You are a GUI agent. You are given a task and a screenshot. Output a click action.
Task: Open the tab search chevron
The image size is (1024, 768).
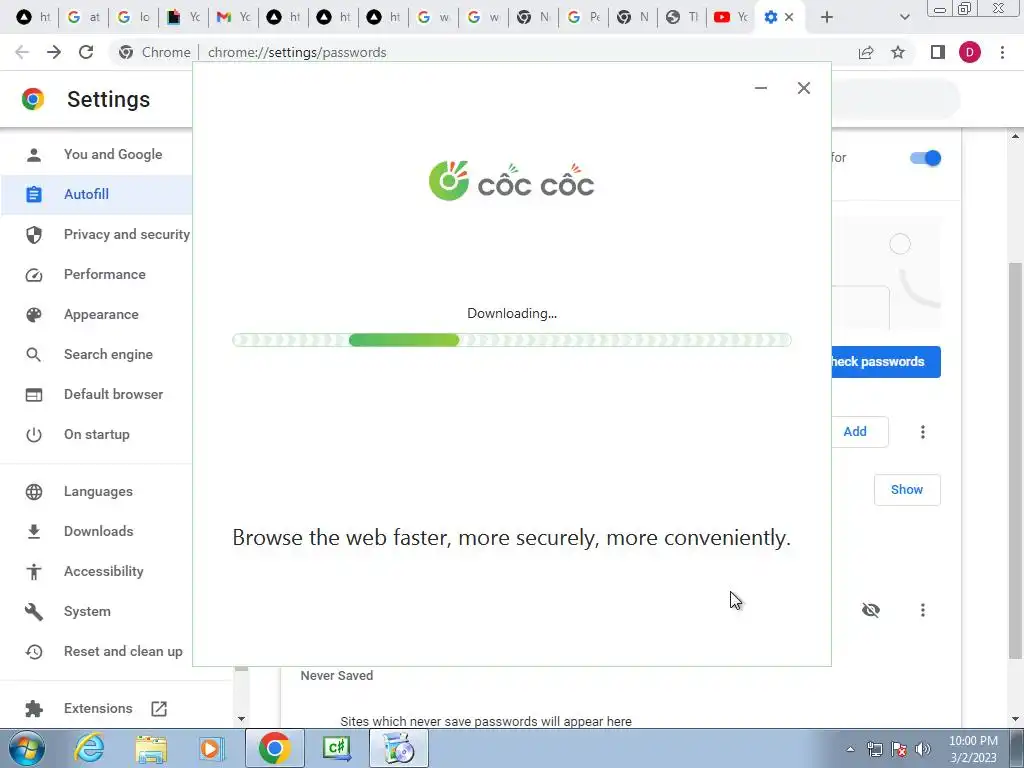tap(904, 17)
